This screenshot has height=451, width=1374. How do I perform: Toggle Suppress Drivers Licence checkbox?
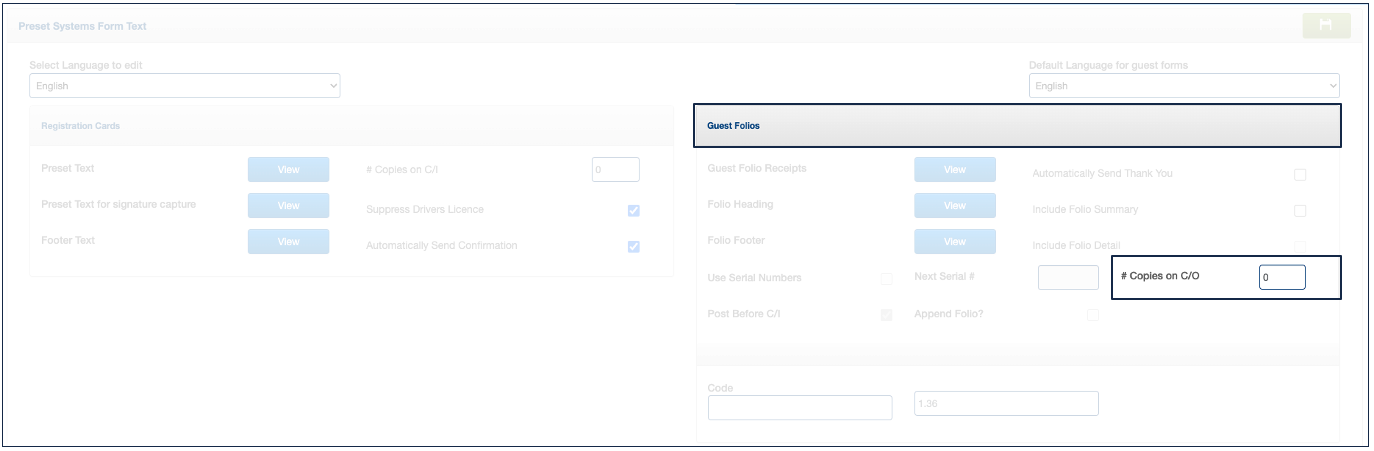[633, 211]
